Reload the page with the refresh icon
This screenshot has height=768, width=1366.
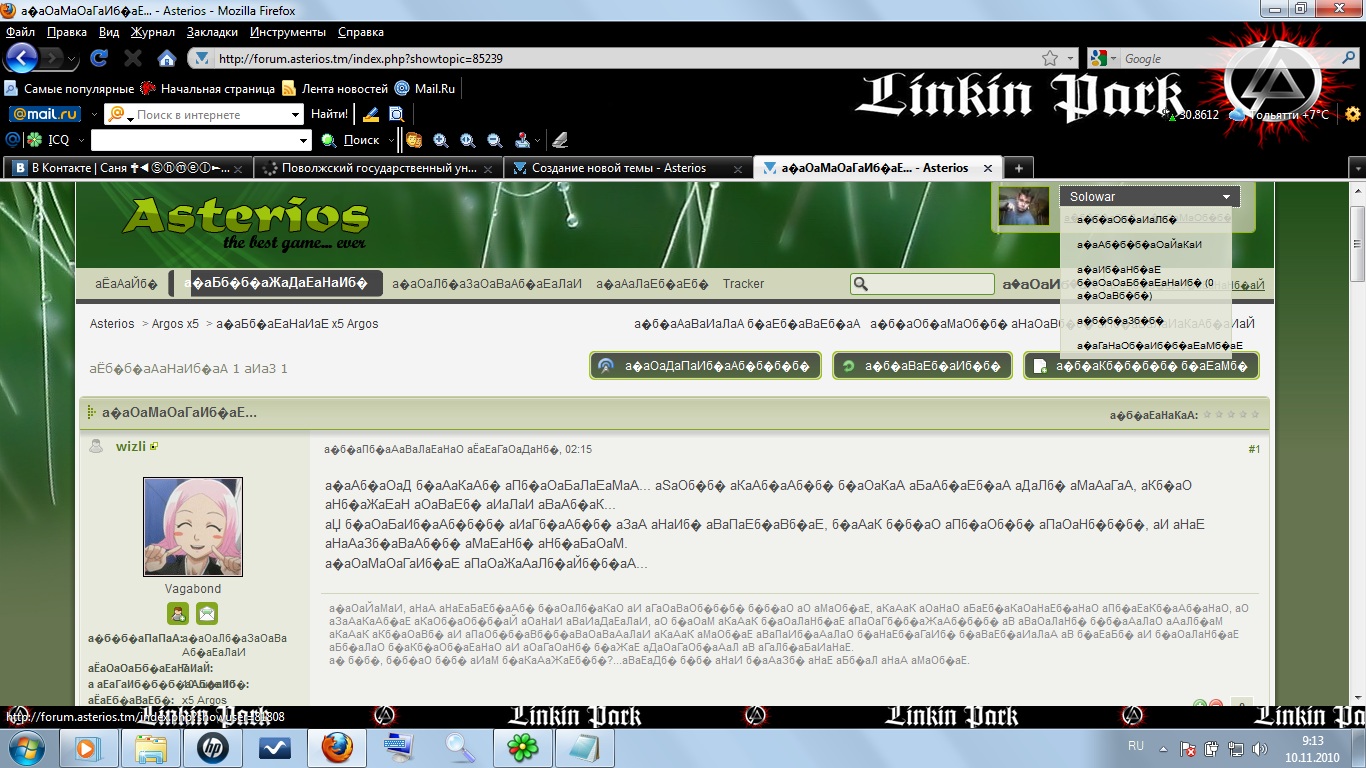pyautogui.click(x=99, y=58)
